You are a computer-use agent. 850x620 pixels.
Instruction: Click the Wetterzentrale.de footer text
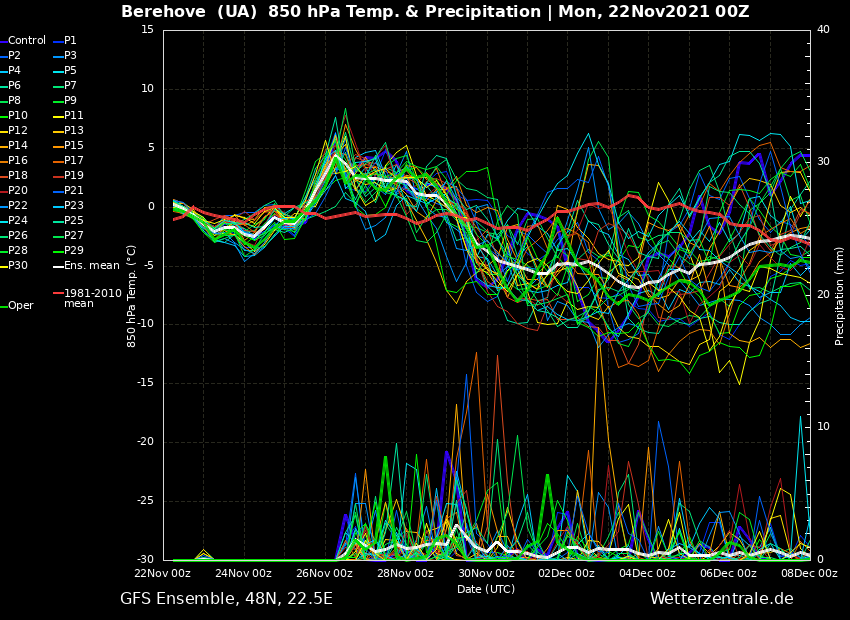coord(721,599)
